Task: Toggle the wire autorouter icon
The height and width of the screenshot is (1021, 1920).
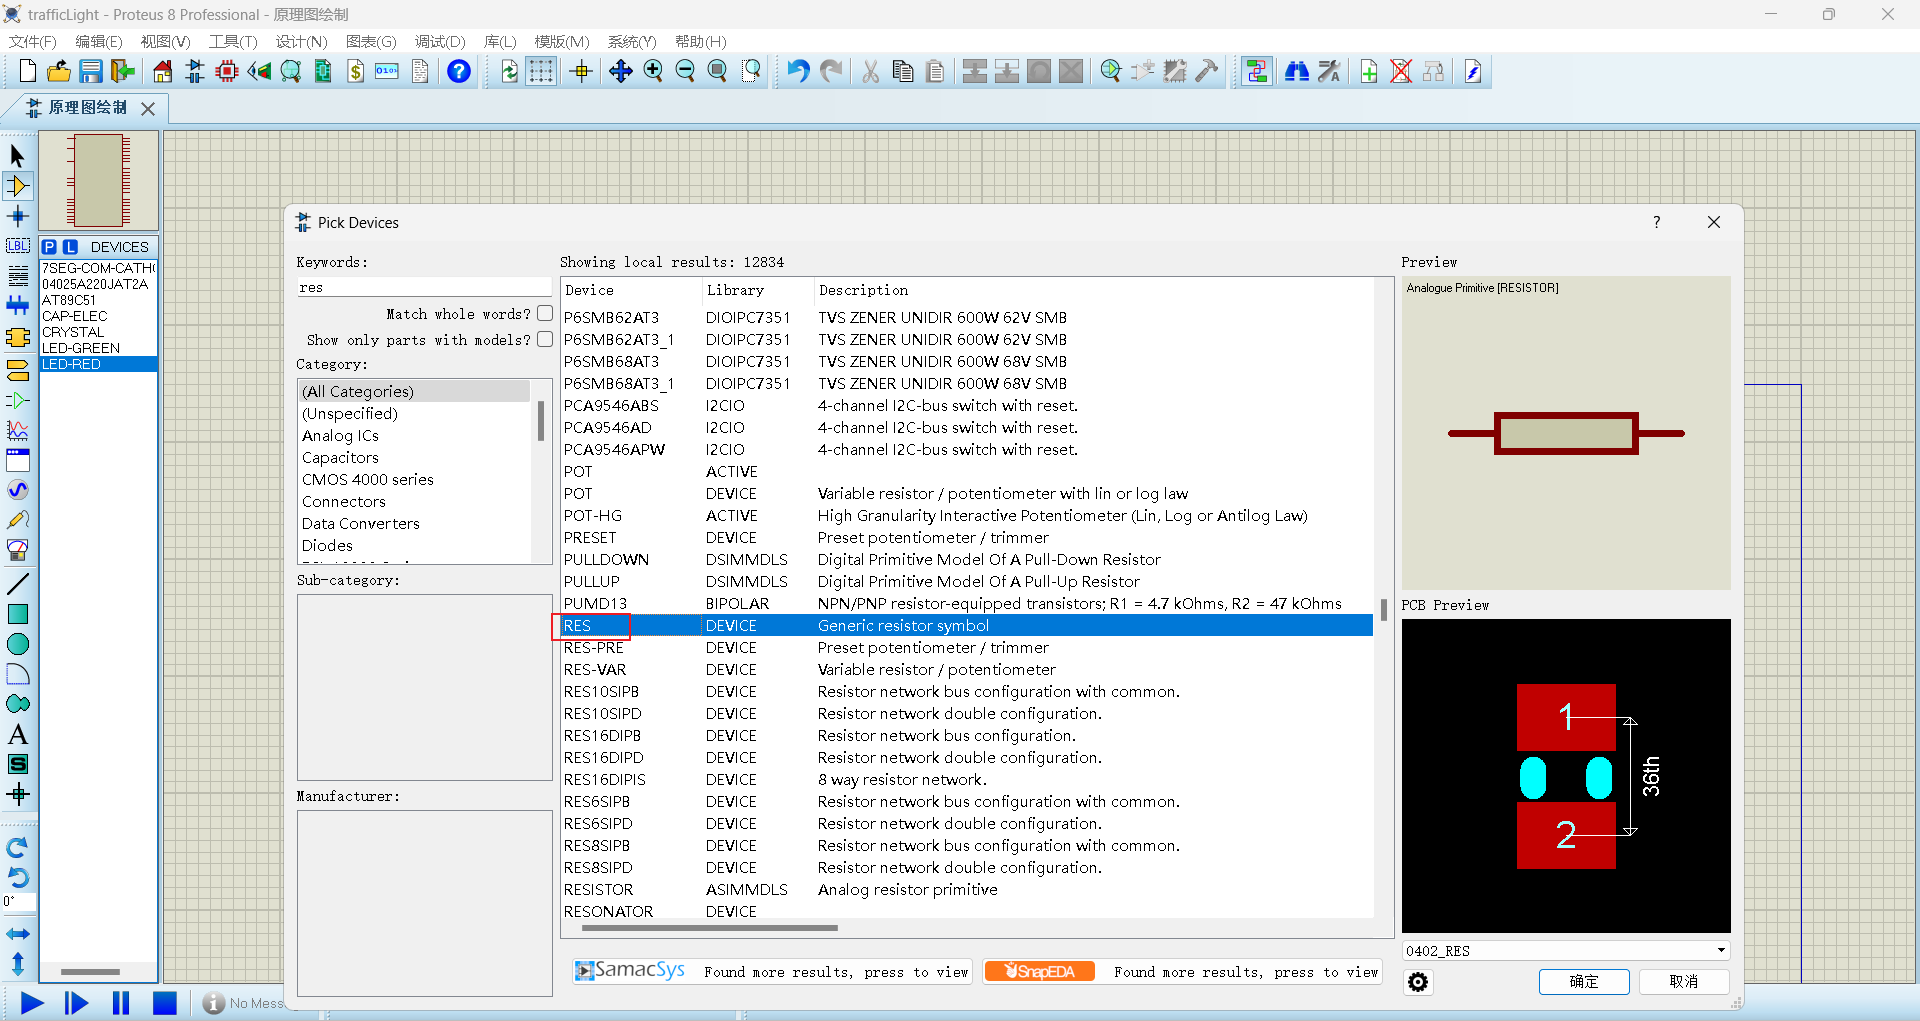Action: pyautogui.click(x=1257, y=71)
